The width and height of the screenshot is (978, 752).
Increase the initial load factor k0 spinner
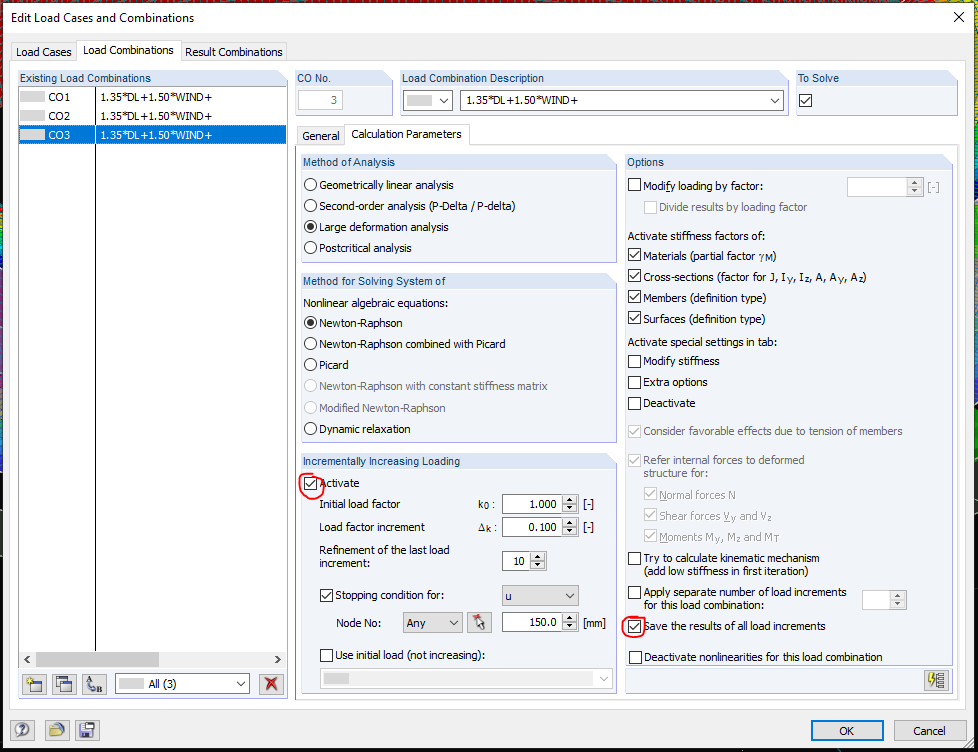coord(569,500)
